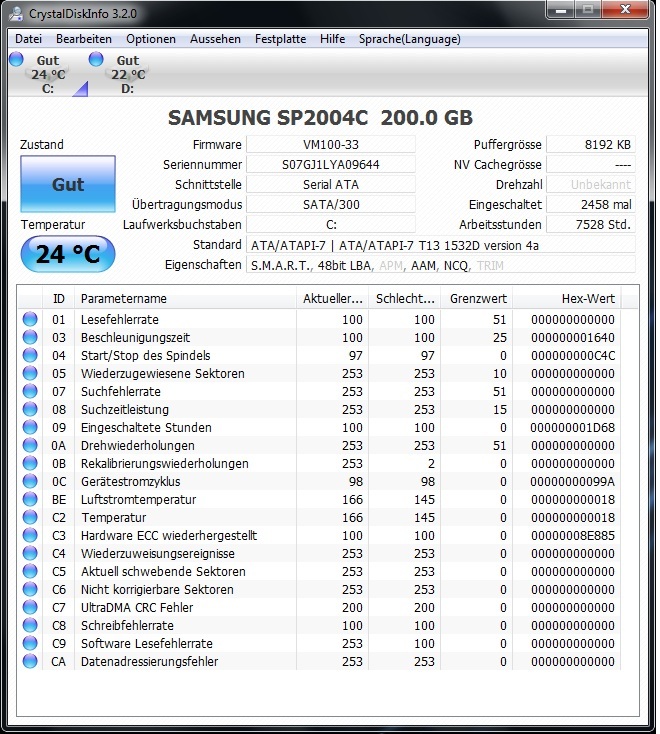Click the status orb for Start/Stop des Spindels

[30, 355]
